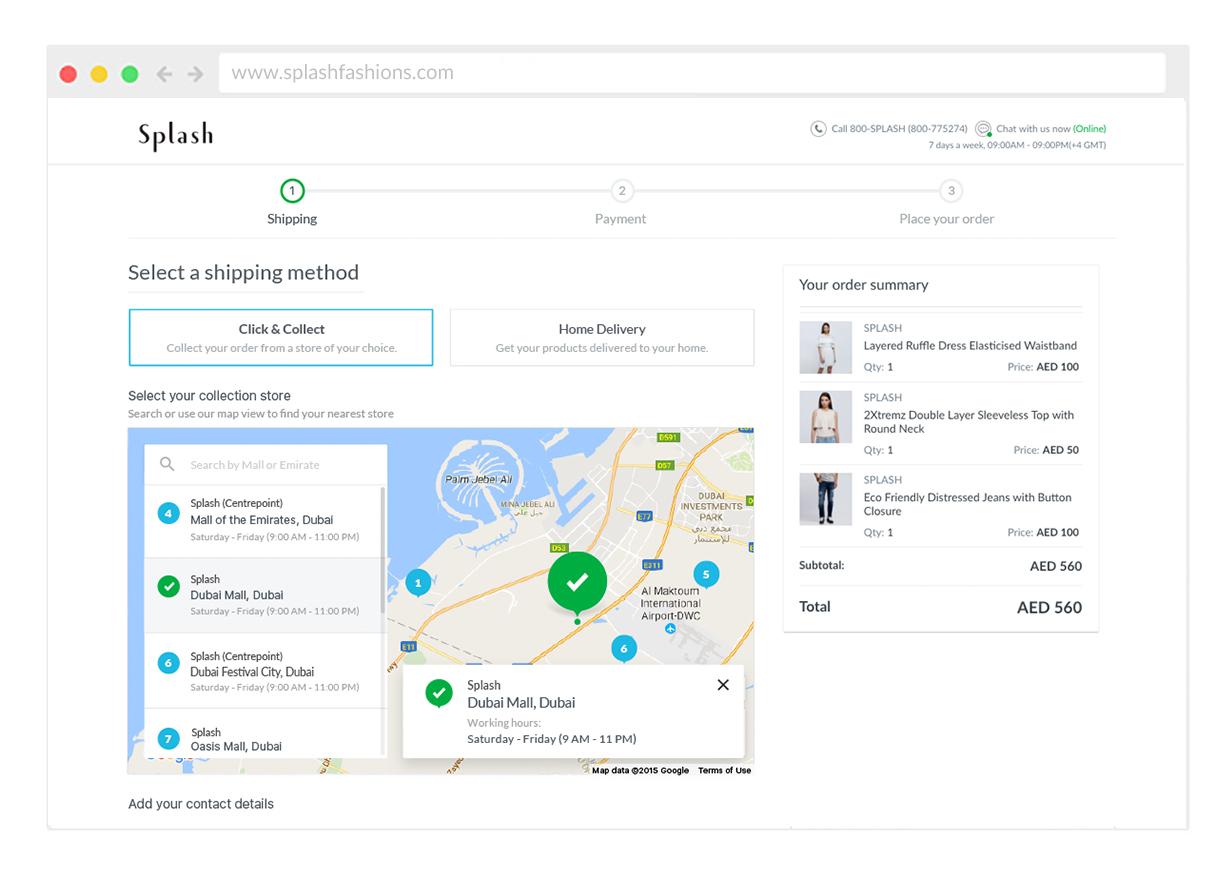Go to Place your order step
The image size is (1224, 880).
950,191
